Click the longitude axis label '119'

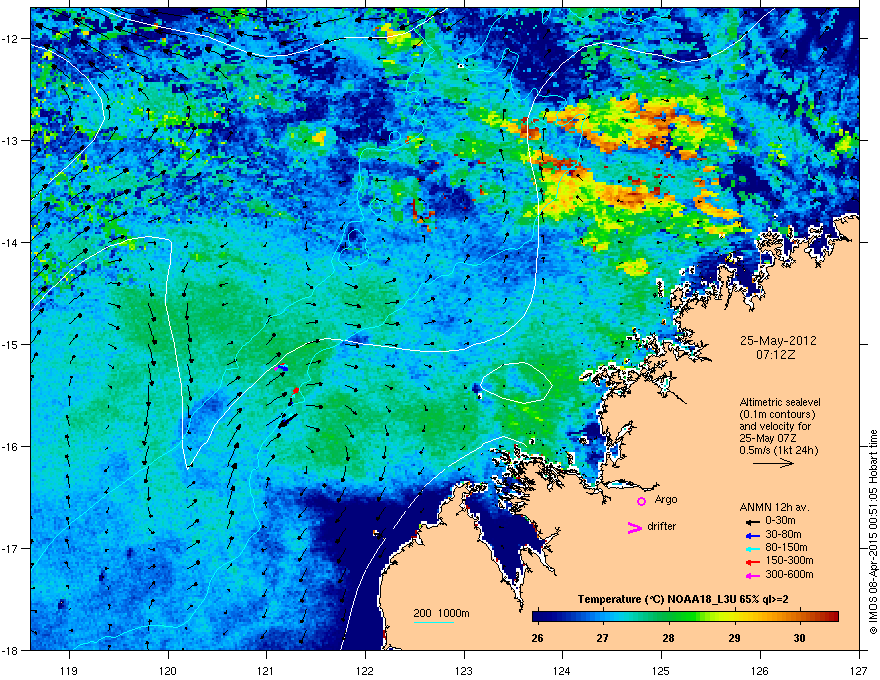pos(69,670)
